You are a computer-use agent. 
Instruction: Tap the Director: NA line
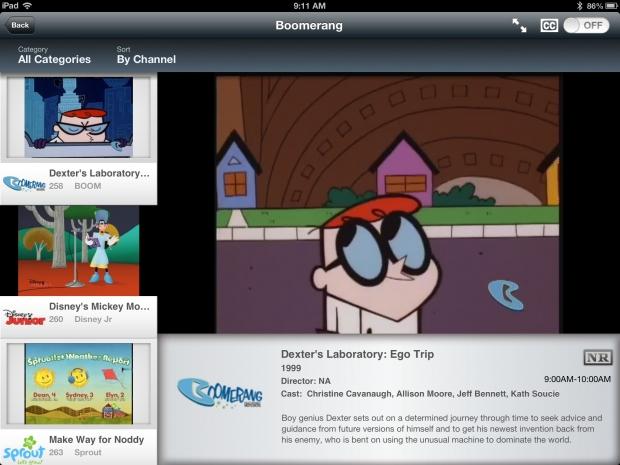[306, 381]
